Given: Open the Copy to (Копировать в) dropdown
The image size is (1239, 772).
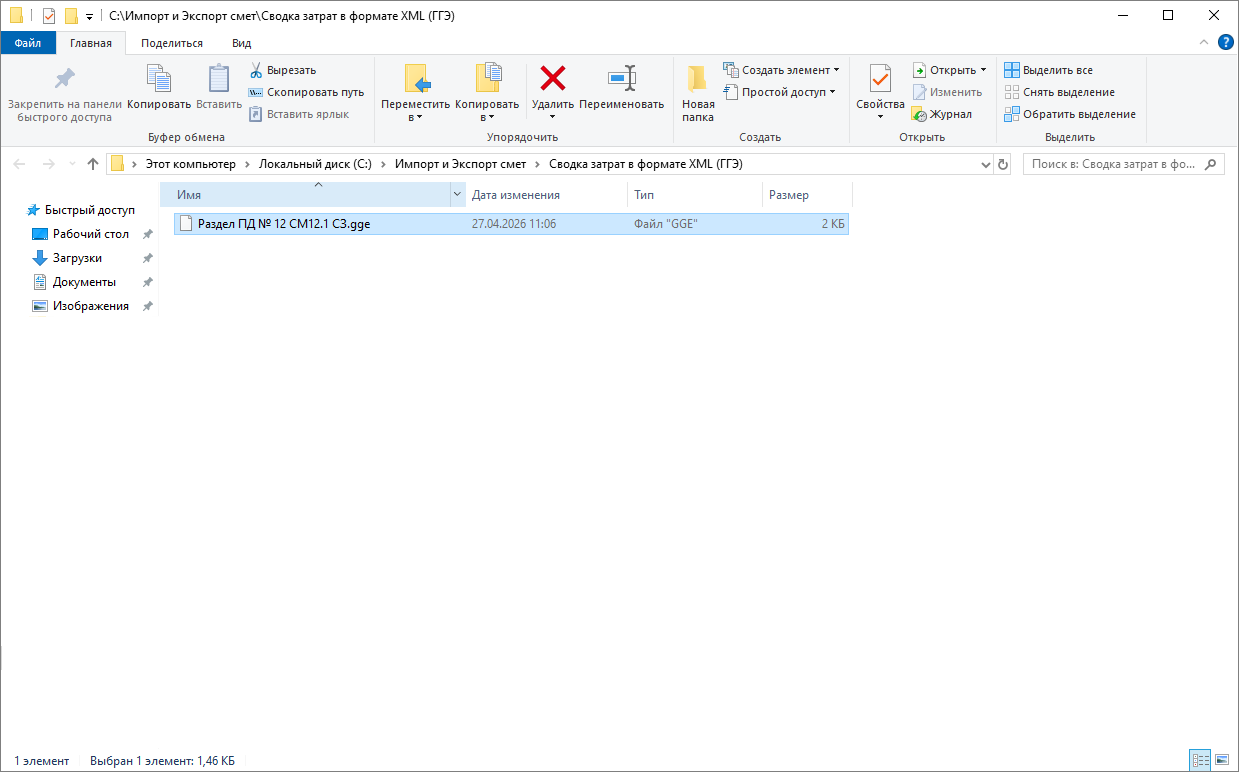Looking at the screenshot, I should coord(487,111).
